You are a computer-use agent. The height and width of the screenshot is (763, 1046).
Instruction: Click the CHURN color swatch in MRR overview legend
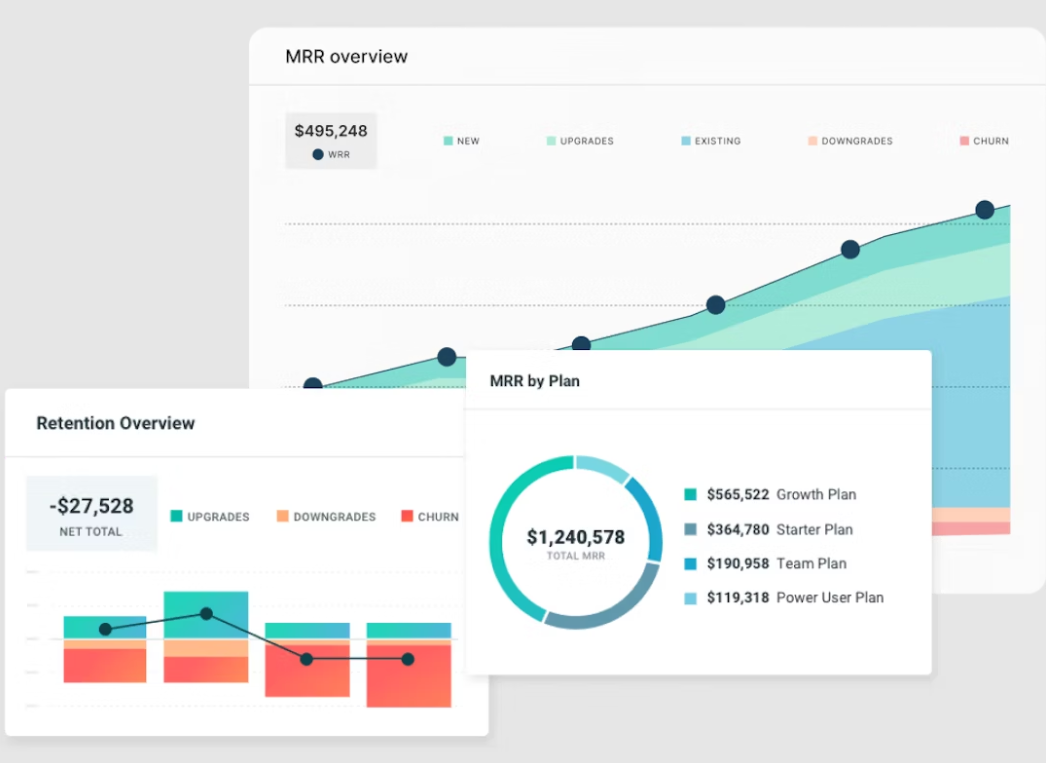click(x=964, y=141)
